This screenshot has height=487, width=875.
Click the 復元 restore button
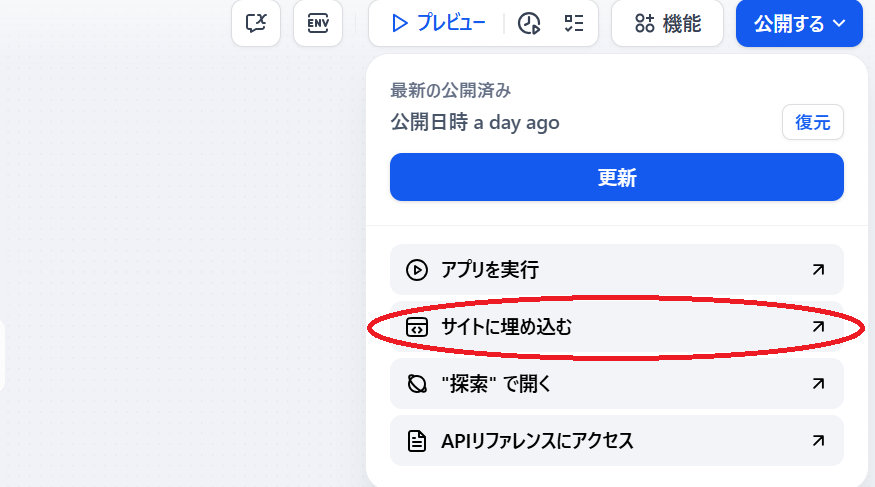point(812,122)
